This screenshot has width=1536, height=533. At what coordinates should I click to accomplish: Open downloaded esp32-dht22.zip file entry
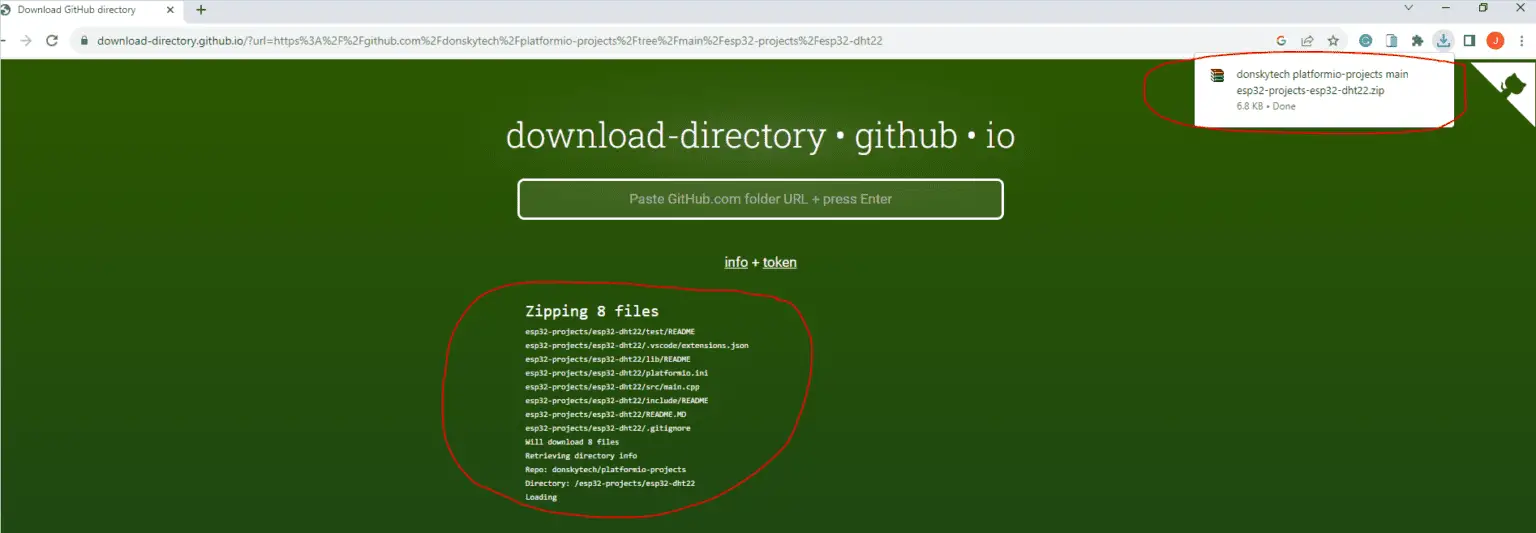pos(1323,89)
